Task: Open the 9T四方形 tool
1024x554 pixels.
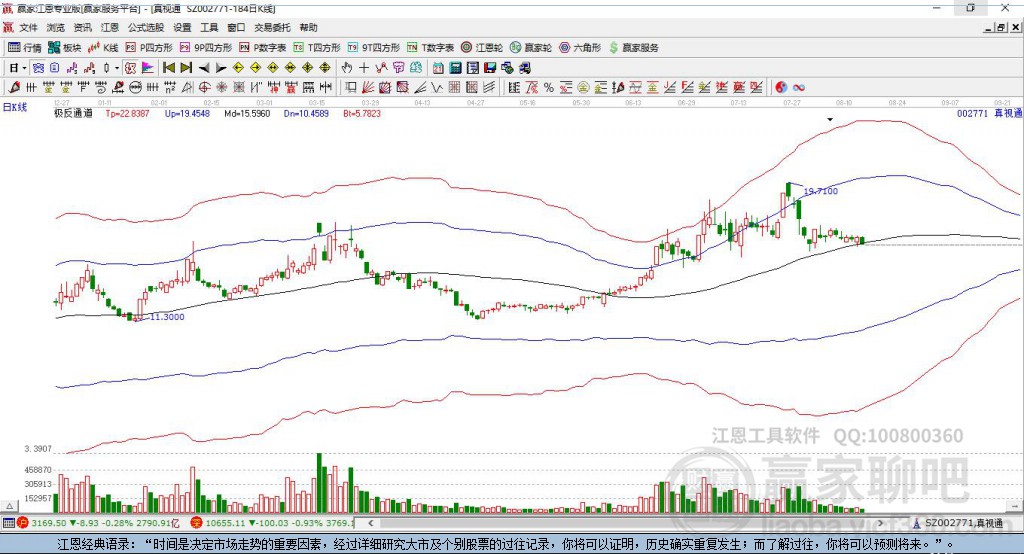Action: [374, 48]
